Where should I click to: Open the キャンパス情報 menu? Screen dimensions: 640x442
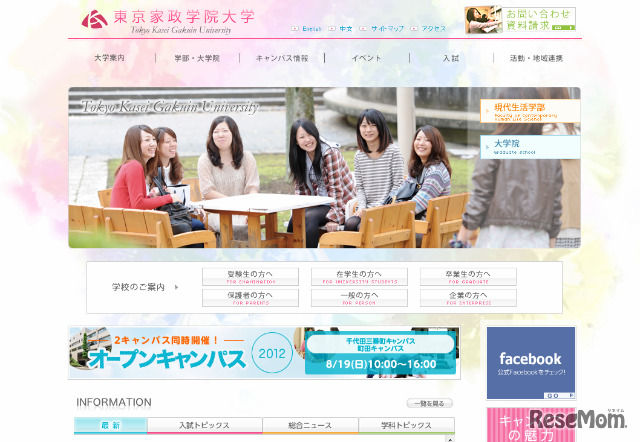click(x=282, y=58)
